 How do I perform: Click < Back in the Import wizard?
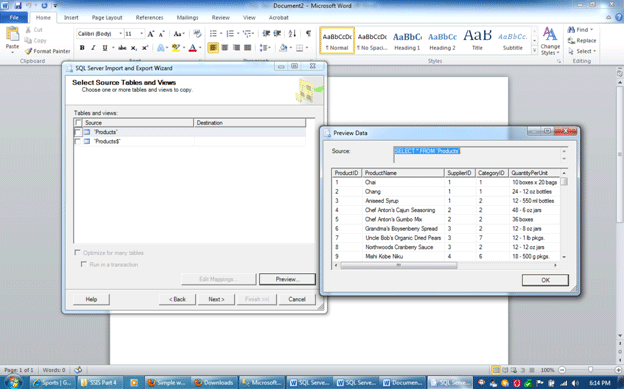coord(177,299)
